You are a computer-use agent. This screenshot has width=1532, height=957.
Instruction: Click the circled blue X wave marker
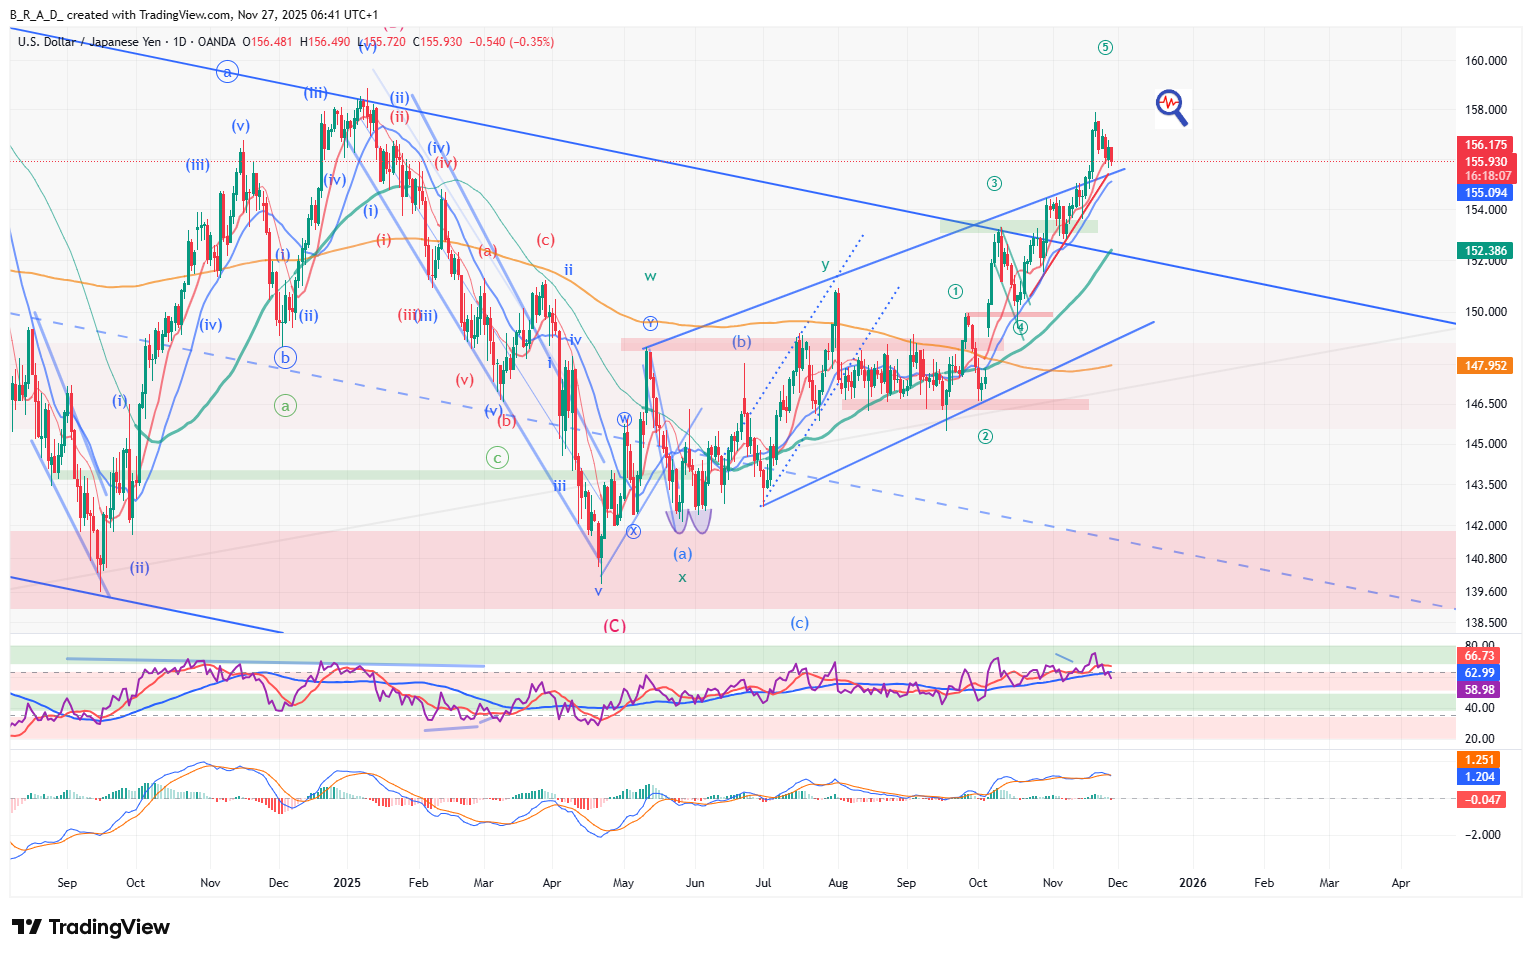[x=633, y=531]
